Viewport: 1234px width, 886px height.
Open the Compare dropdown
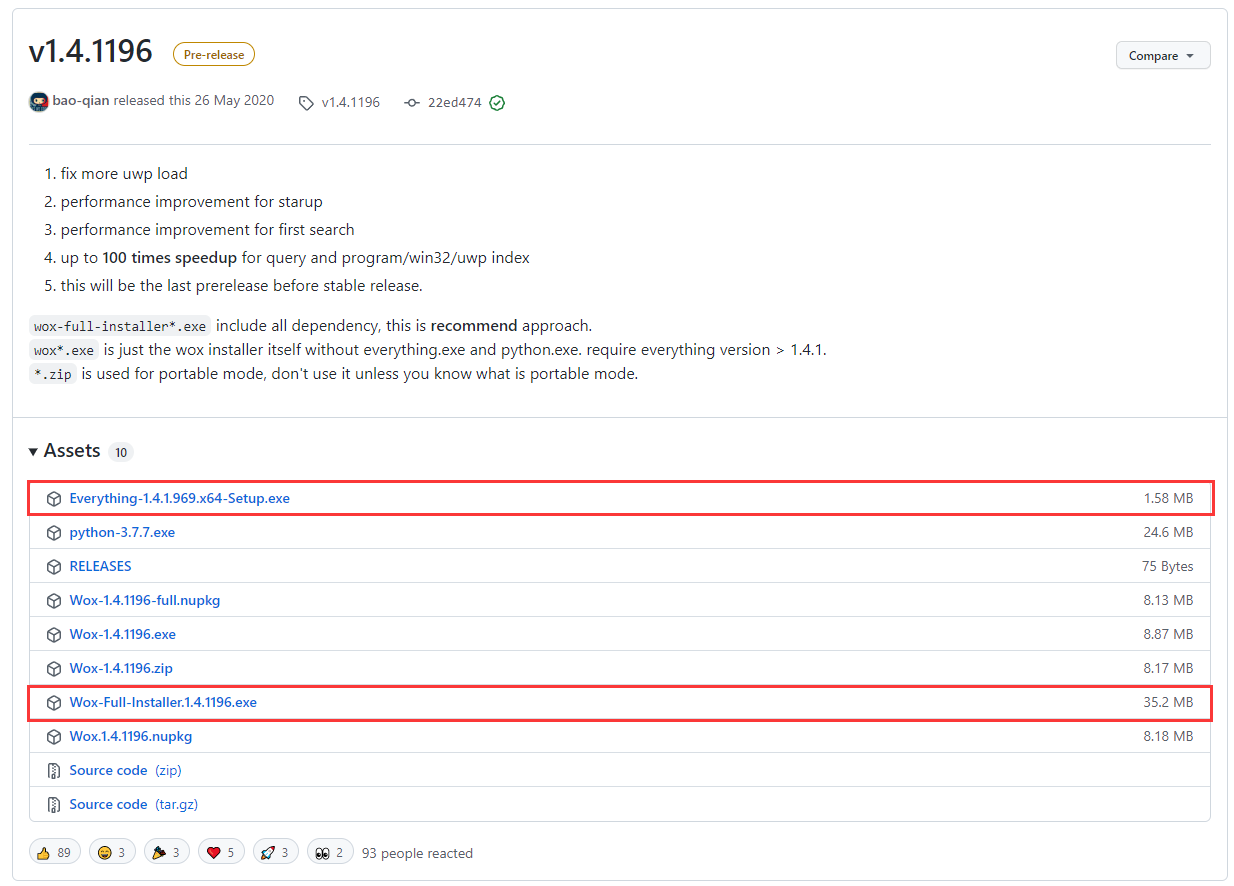pos(1162,56)
